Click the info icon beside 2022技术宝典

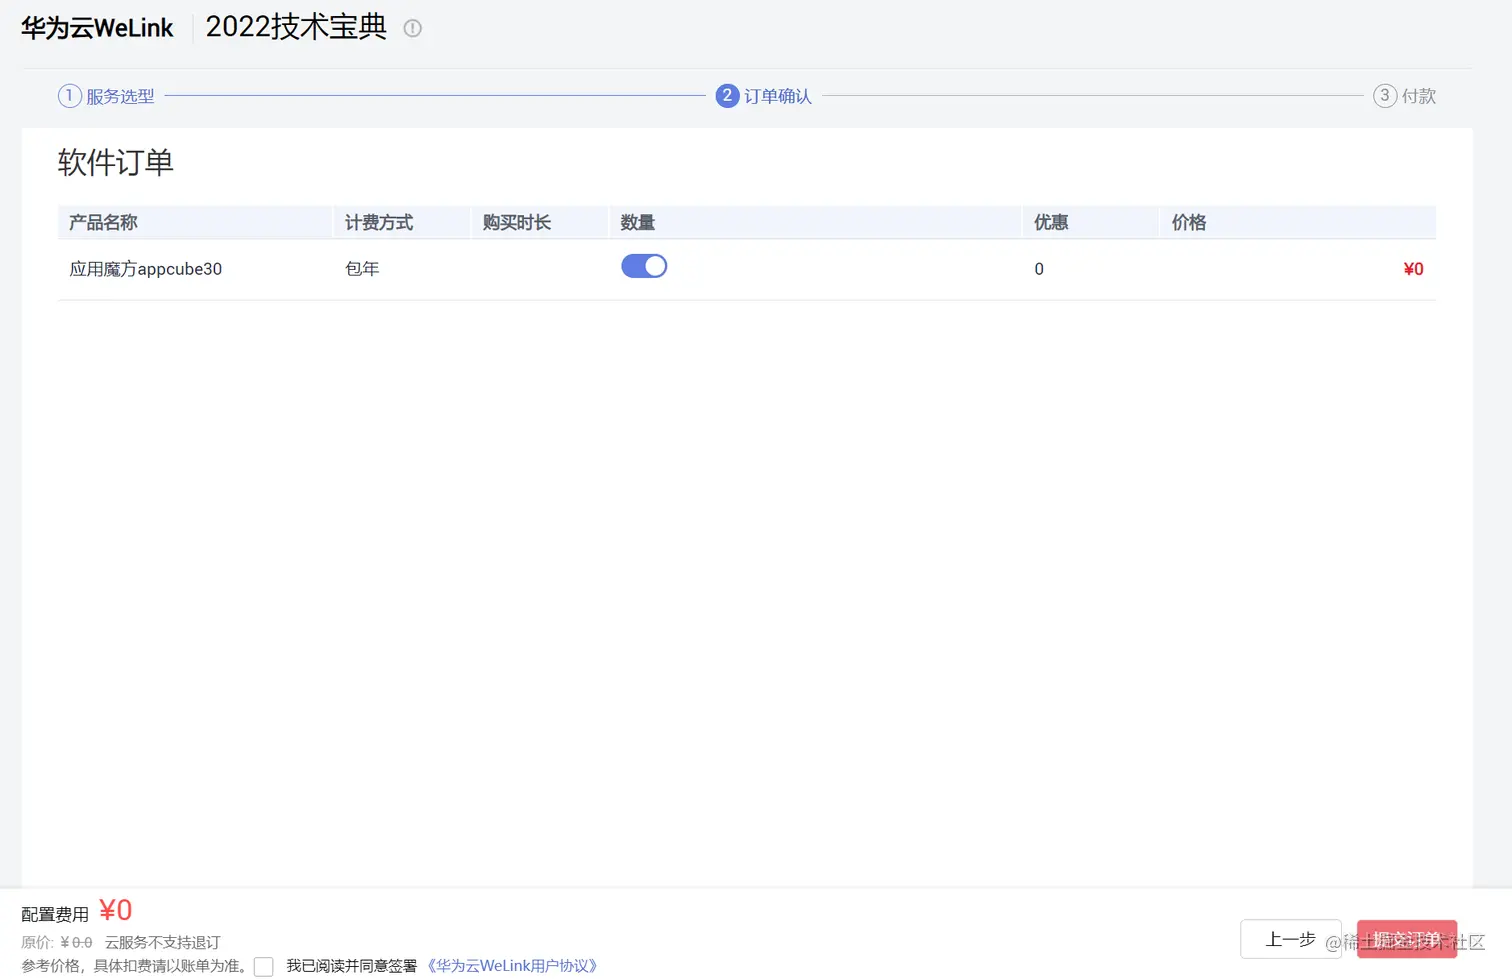click(412, 28)
